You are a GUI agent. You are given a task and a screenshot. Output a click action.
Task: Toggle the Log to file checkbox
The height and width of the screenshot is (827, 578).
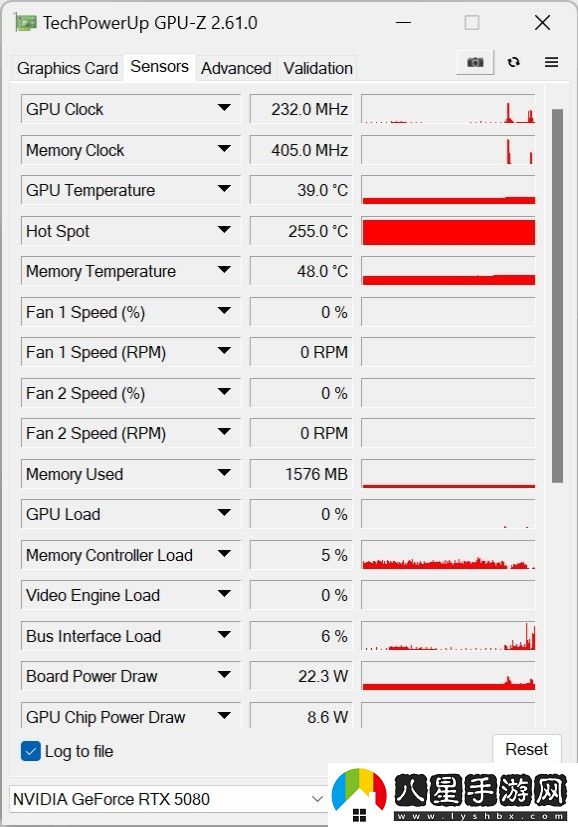tap(31, 751)
